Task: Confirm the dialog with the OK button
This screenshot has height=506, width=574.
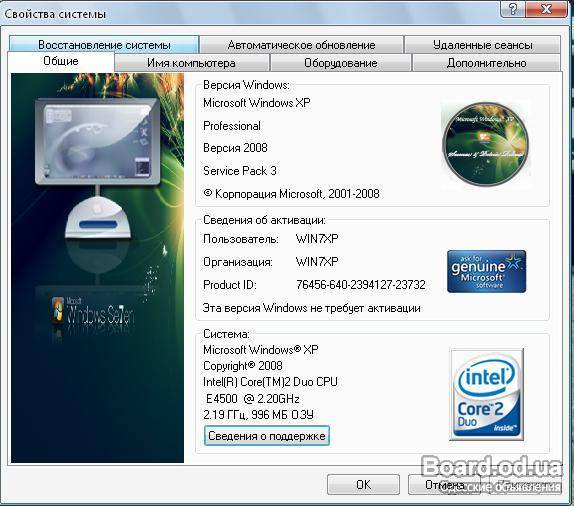Action: click(x=363, y=484)
